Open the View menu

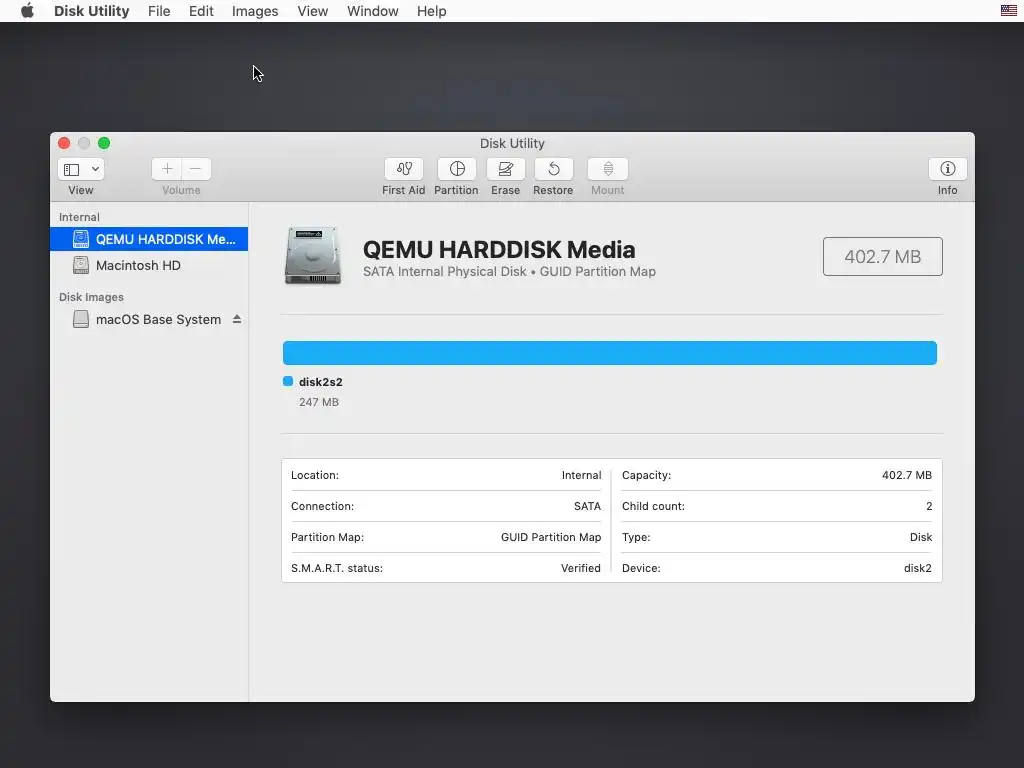pyautogui.click(x=313, y=11)
